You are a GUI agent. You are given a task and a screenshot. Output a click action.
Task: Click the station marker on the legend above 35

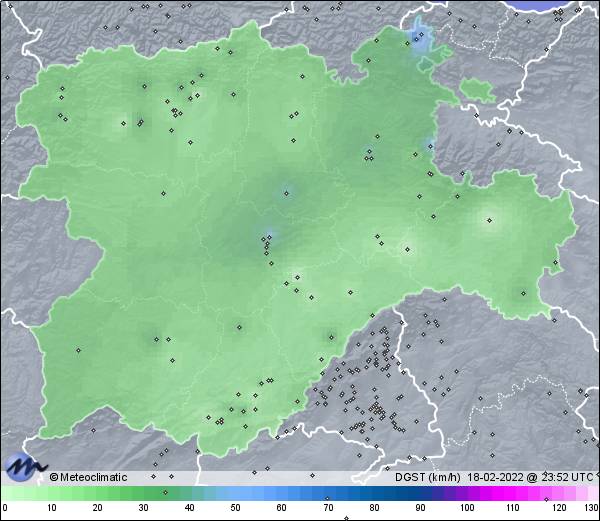pyautogui.click(x=165, y=492)
